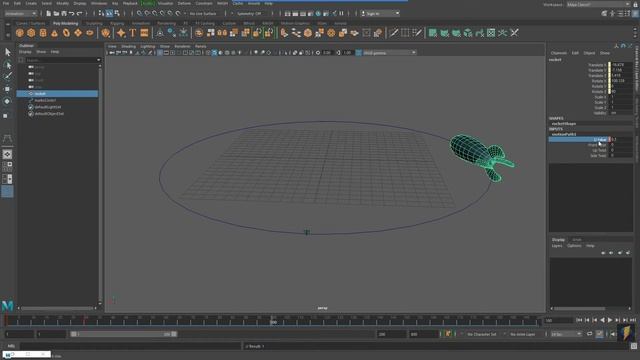Select by component type mode icon

point(117,13)
